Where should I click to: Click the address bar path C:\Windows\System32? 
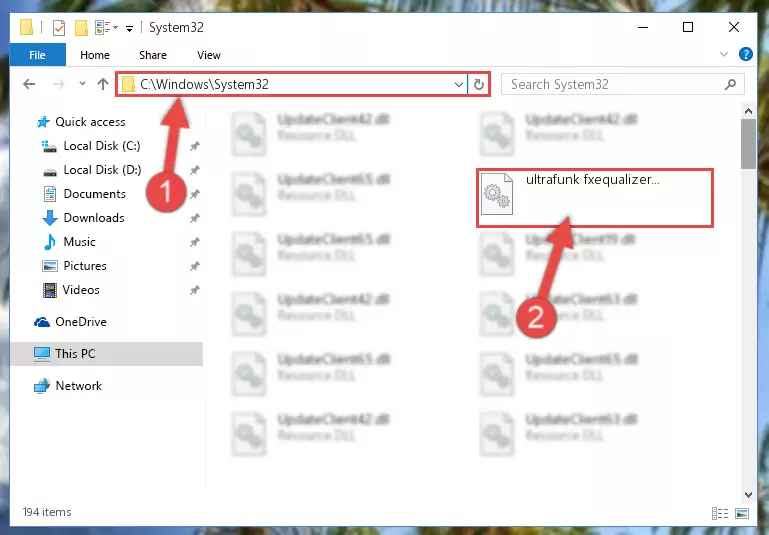204,84
